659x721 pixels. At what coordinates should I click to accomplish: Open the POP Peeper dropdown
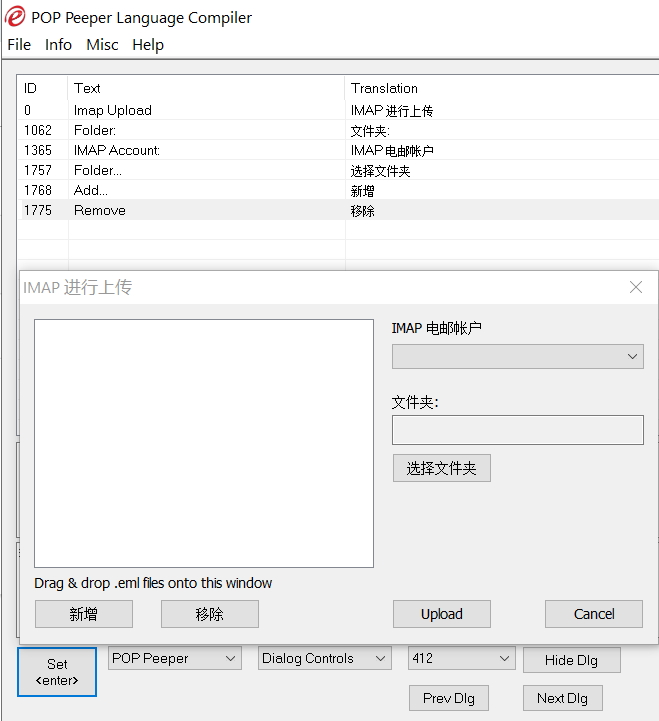click(175, 658)
